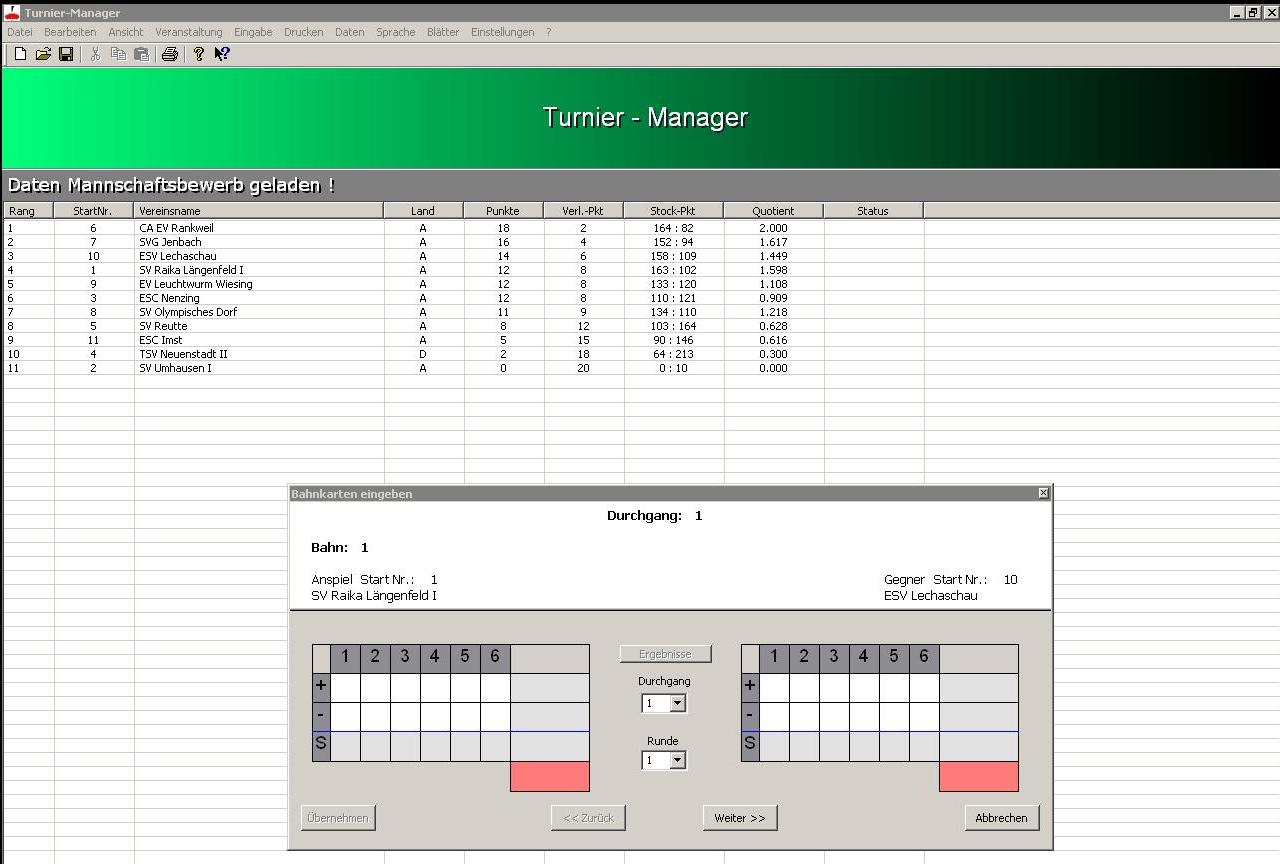Click the Open folder toolbar icon
This screenshot has width=1280, height=864.
[x=43, y=54]
